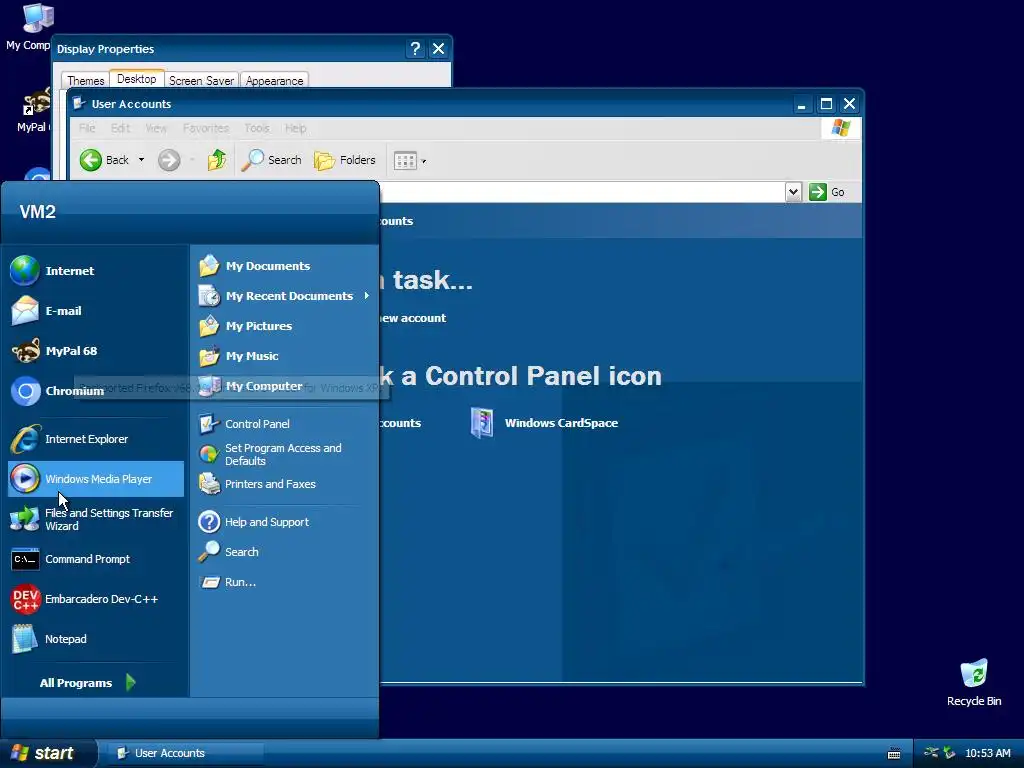
Task: Click the Display Properties help question mark
Action: pos(415,48)
